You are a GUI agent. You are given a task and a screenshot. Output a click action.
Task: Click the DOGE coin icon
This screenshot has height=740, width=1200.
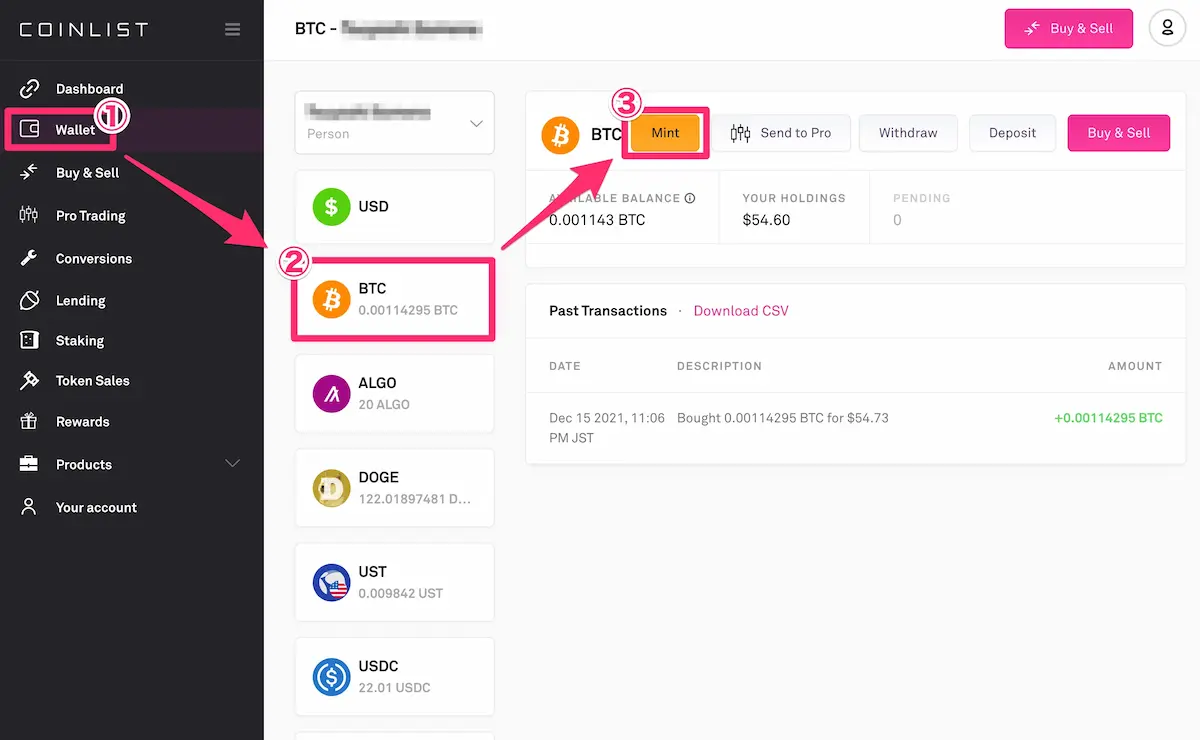pos(331,488)
